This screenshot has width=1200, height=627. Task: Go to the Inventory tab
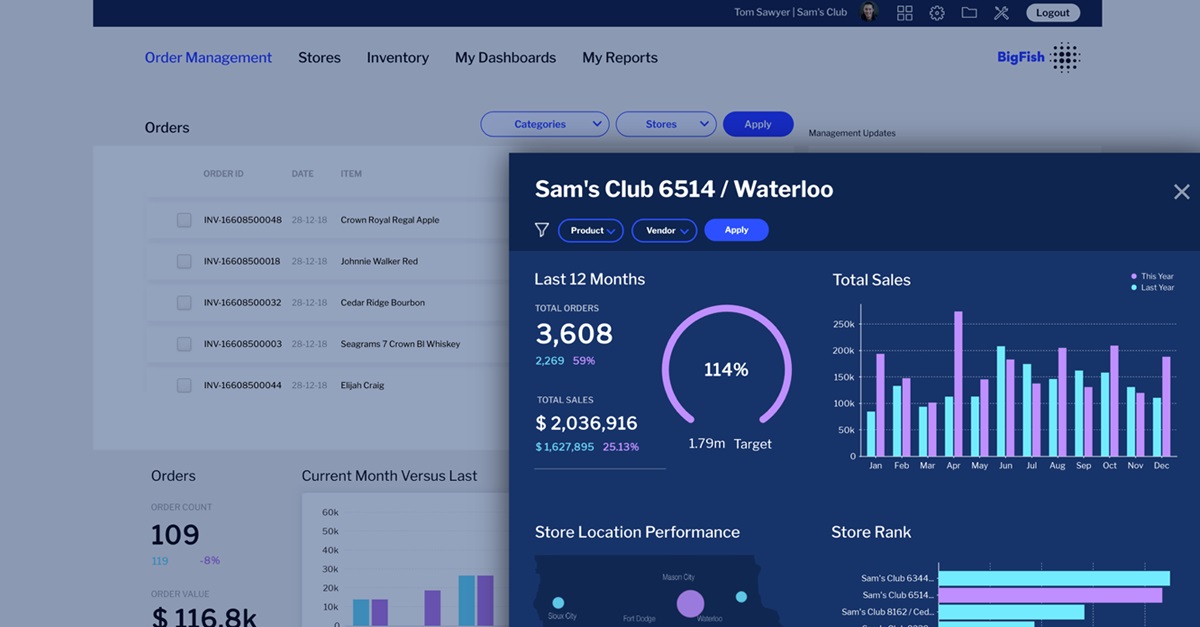(x=397, y=58)
